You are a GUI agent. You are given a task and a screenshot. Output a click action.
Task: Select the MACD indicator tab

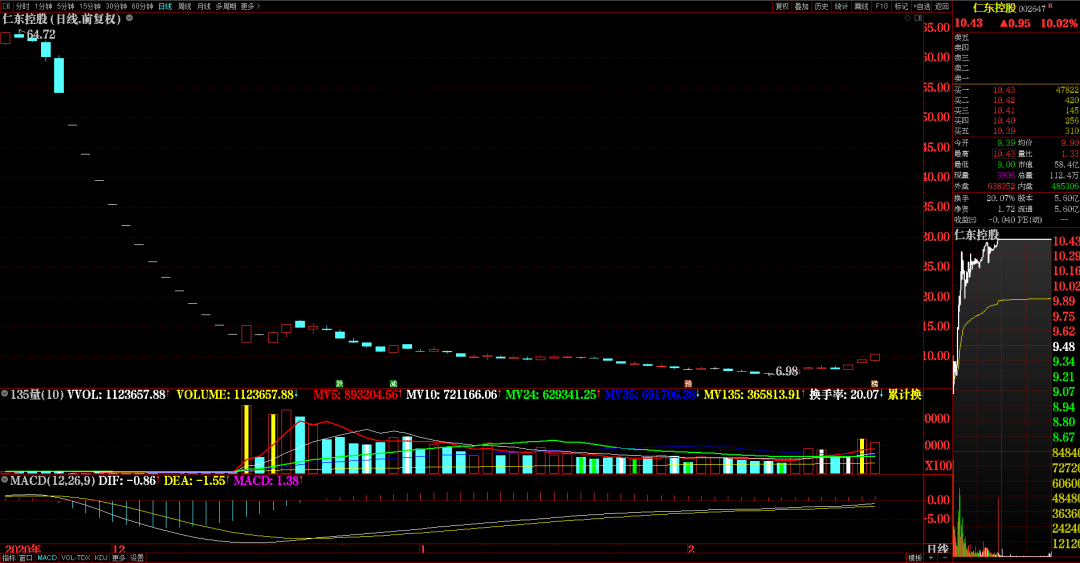[x=47, y=558]
